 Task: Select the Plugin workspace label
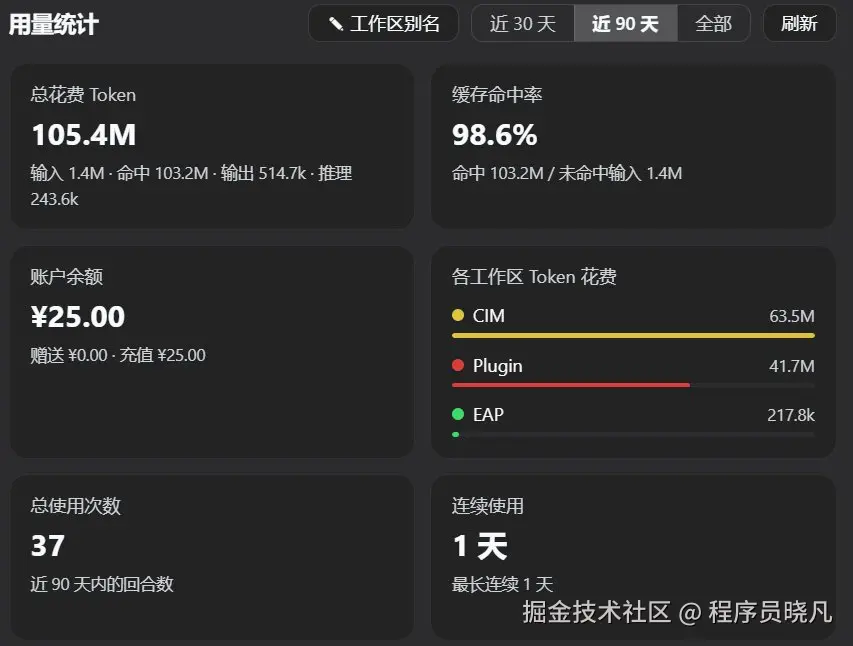click(x=498, y=366)
